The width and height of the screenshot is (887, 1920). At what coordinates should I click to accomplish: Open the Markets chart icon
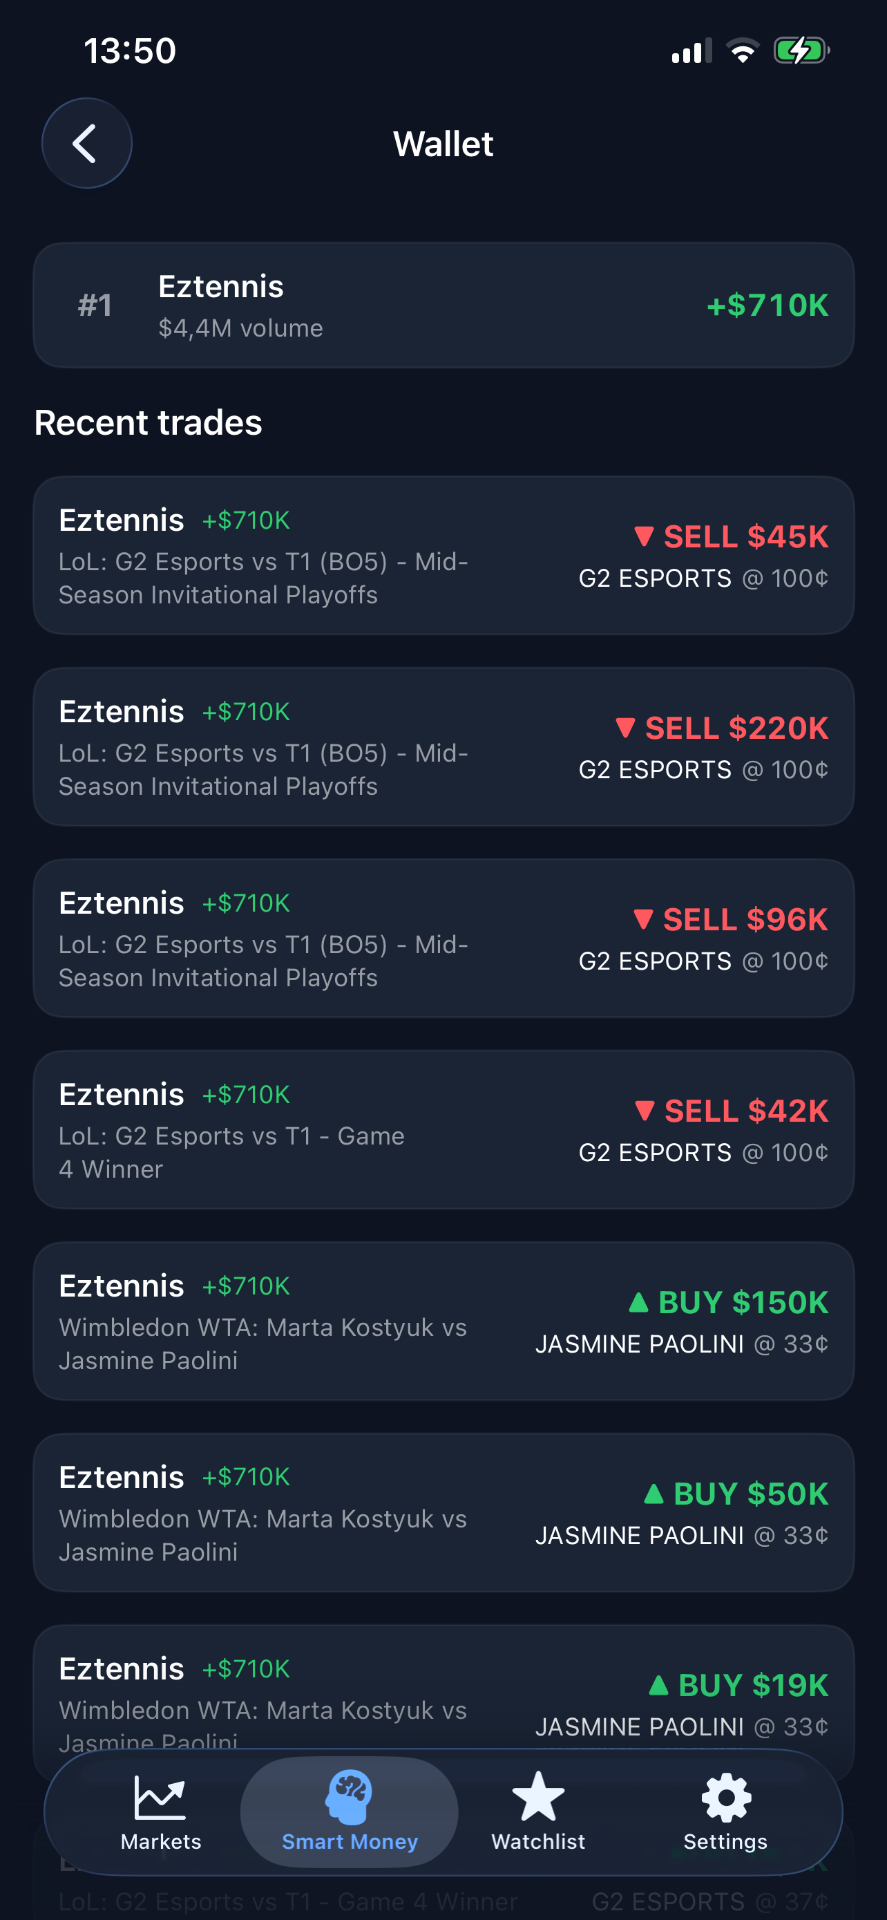point(160,1798)
